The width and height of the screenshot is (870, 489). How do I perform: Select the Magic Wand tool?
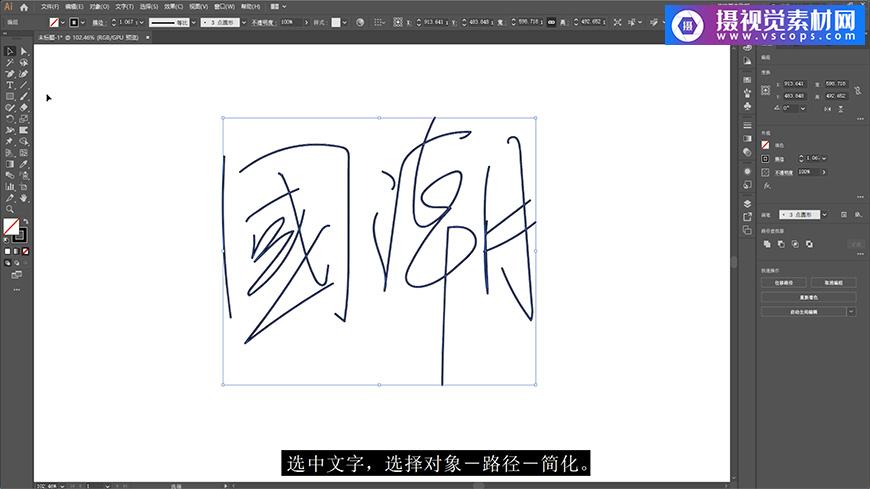tap(9, 63)
